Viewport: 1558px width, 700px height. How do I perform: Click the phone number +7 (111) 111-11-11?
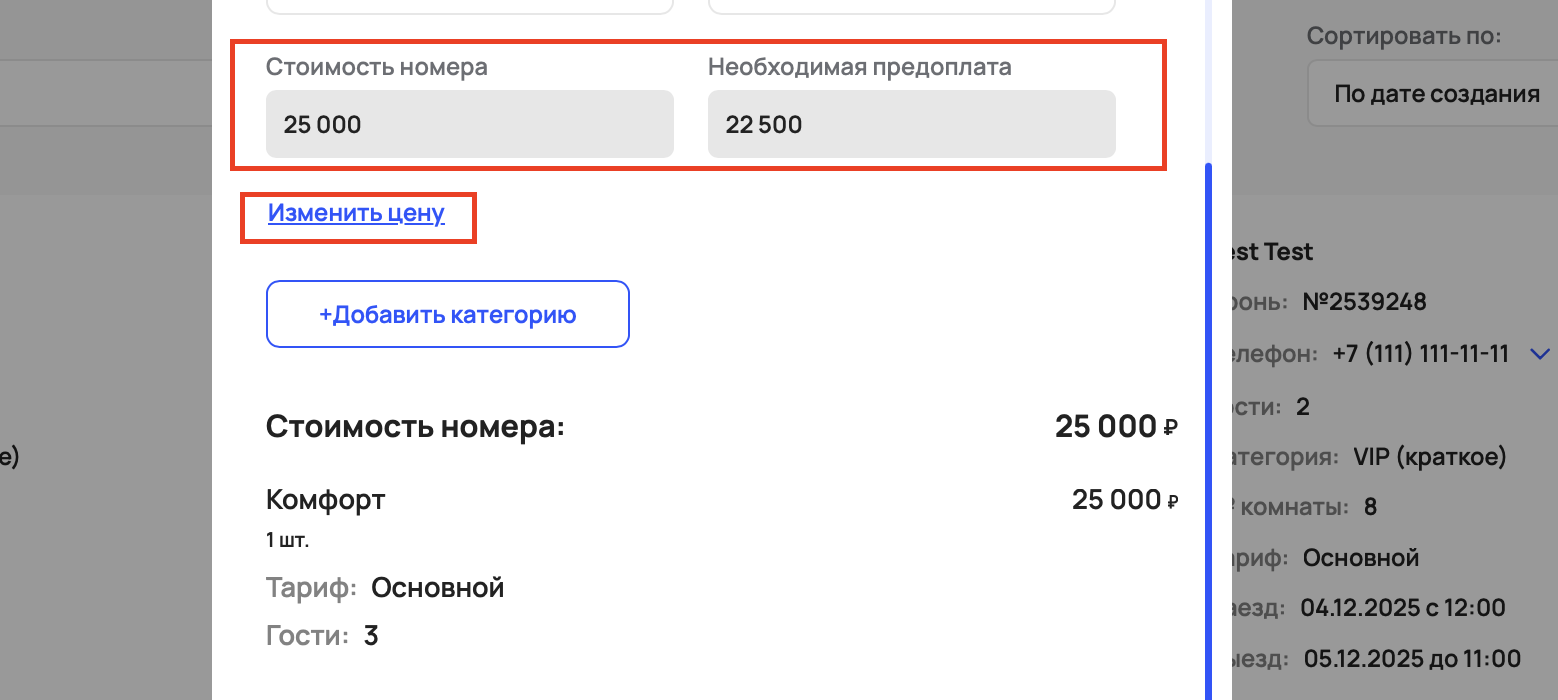(1420, 354)
